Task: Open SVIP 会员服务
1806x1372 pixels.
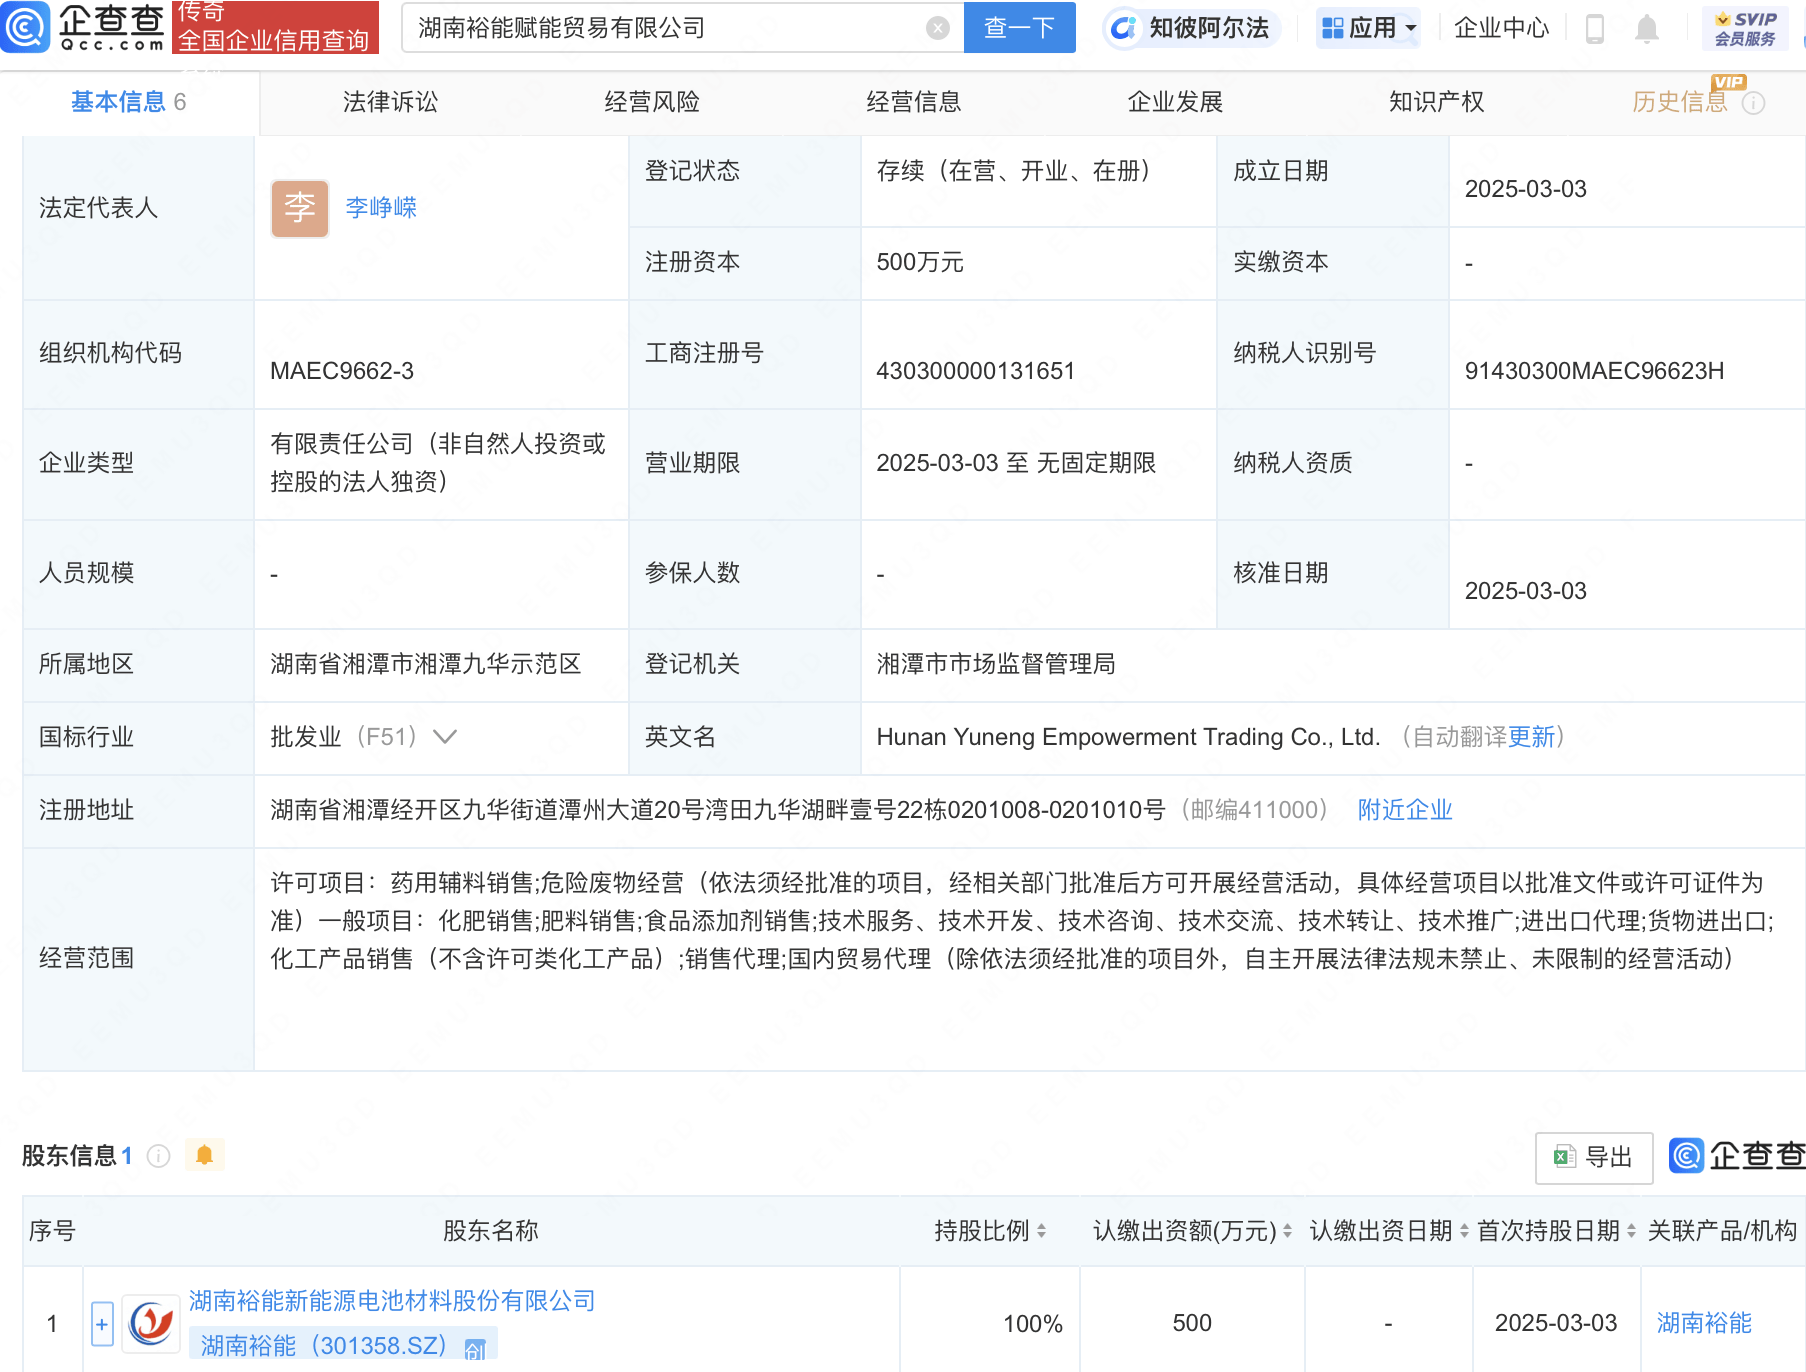Action: coord(1745,28)
